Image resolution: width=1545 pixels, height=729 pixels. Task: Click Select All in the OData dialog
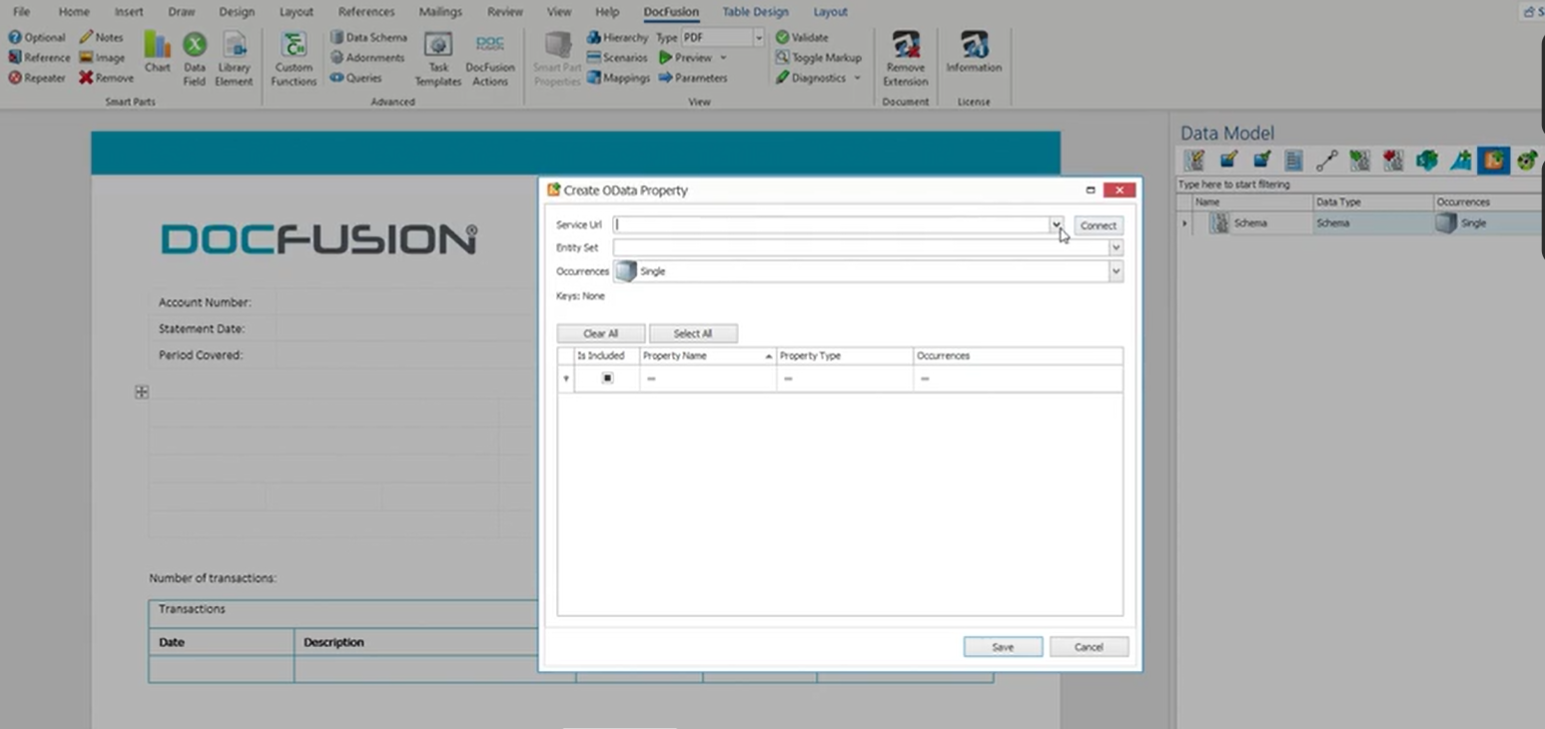click(x=693, y=333)
